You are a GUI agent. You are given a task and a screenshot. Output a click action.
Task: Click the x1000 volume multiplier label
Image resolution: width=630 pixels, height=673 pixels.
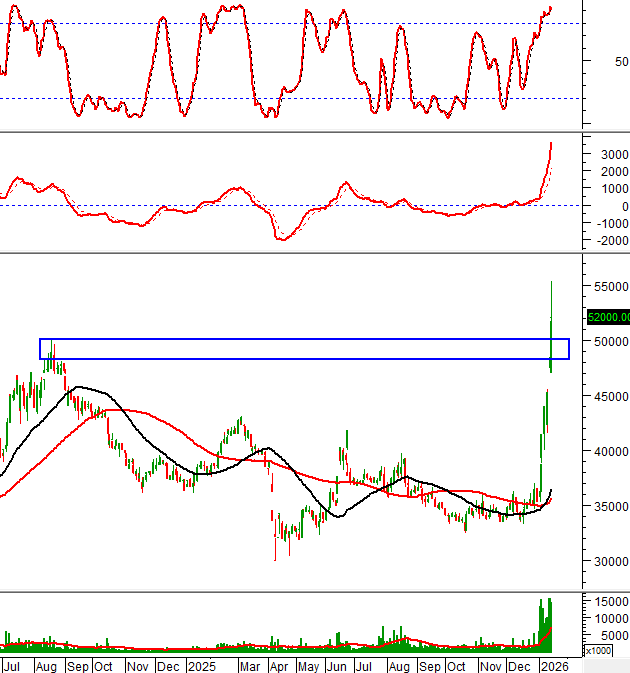(599, 651)
